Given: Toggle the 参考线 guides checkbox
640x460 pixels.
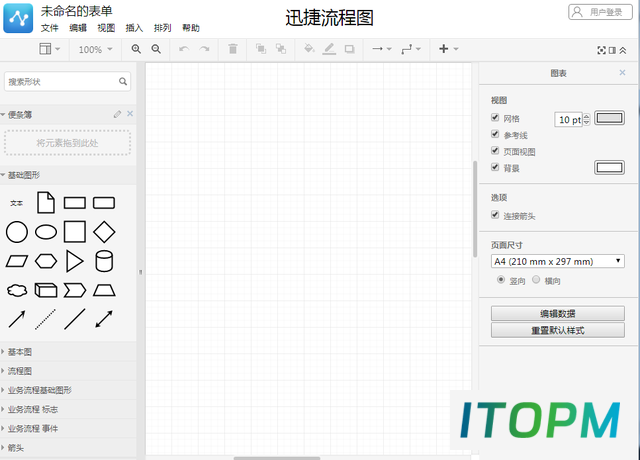Looking at the screenshot, I should [x=495, y=134].
